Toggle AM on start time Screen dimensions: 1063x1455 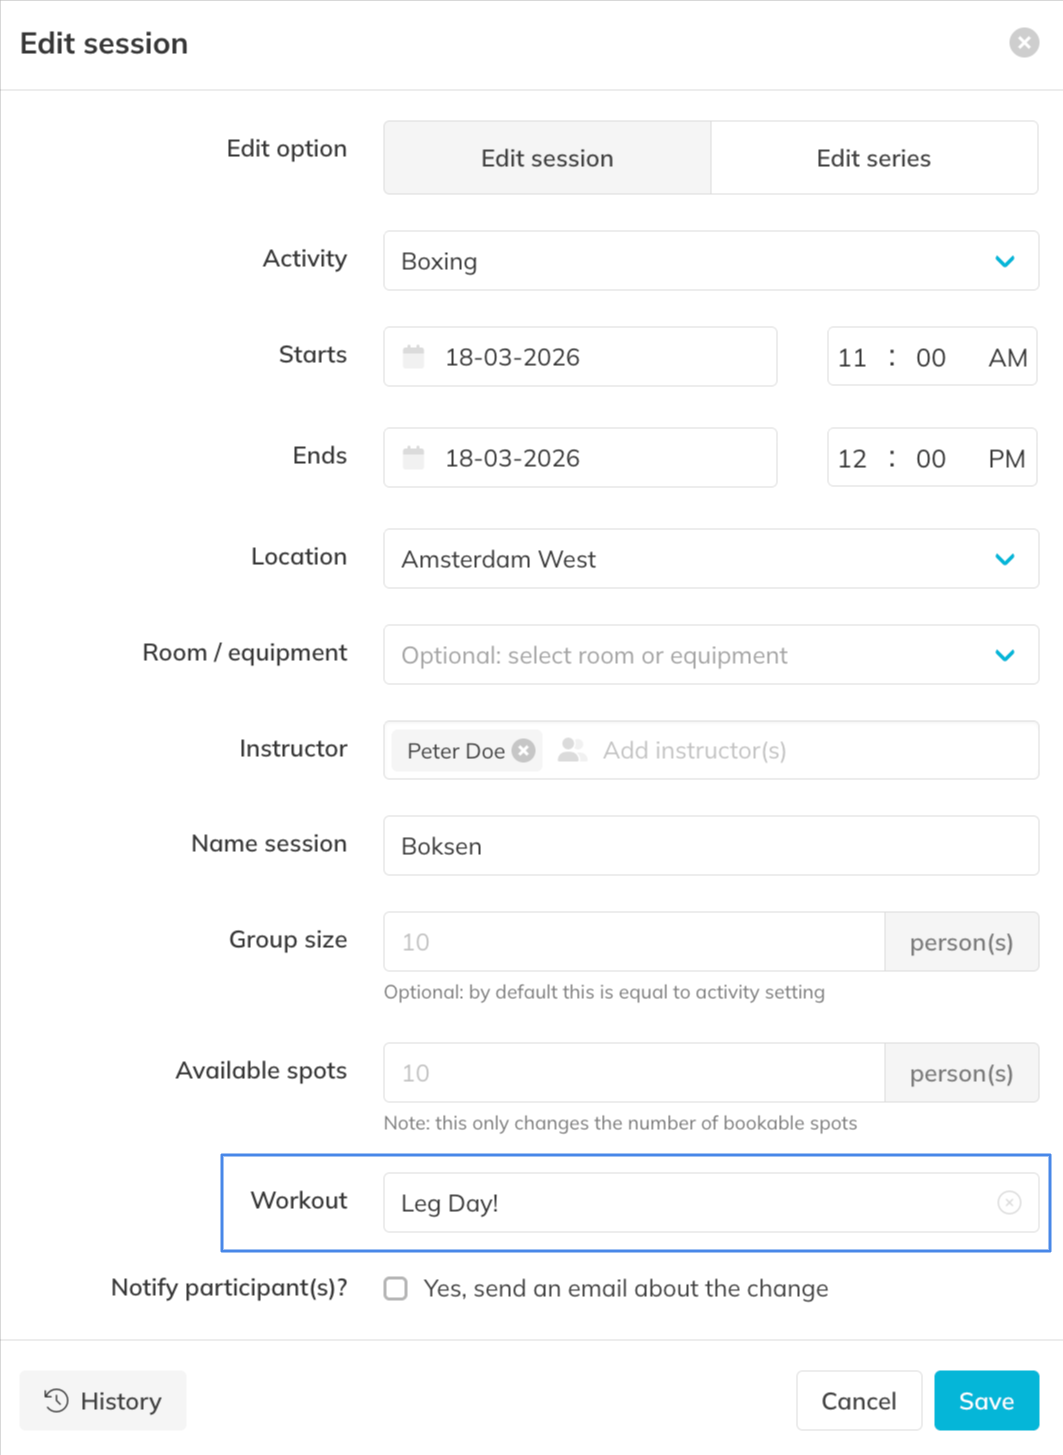1007,358
